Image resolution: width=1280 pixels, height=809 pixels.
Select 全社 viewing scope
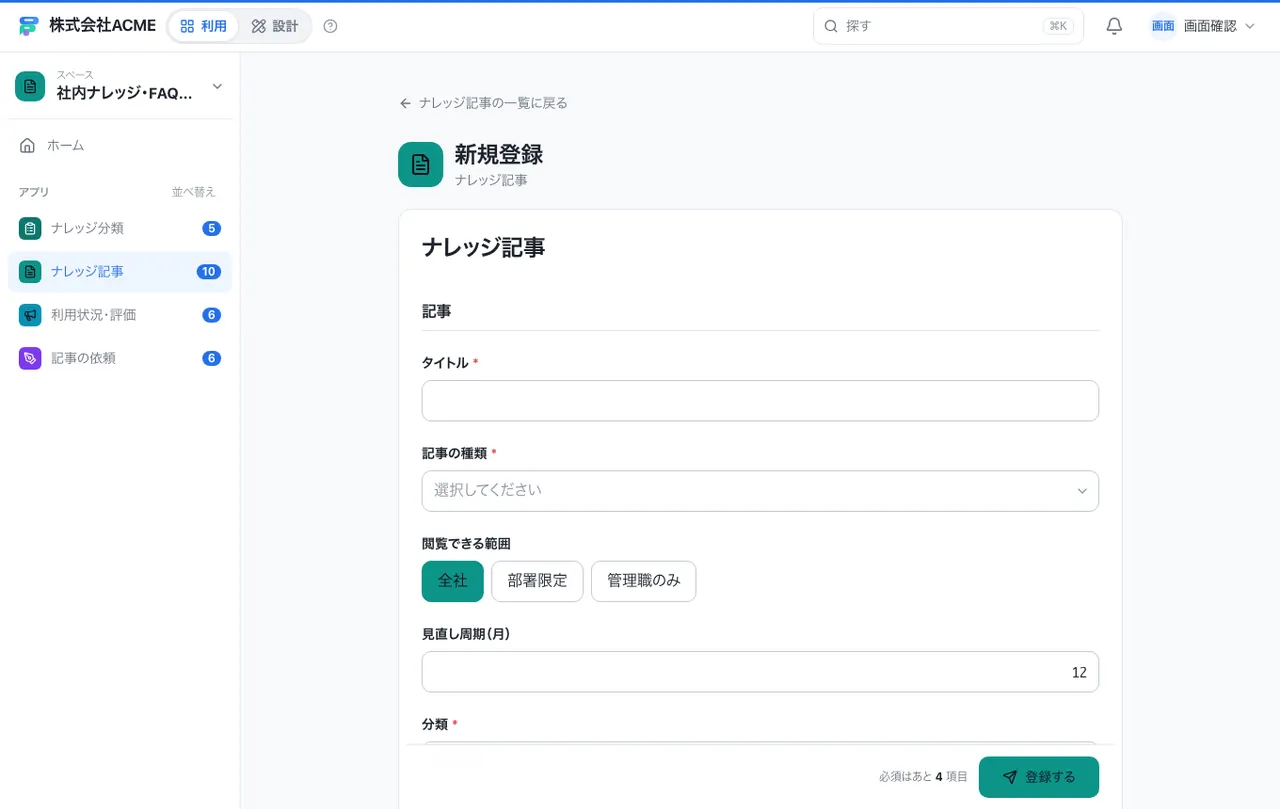pos(453,581)
